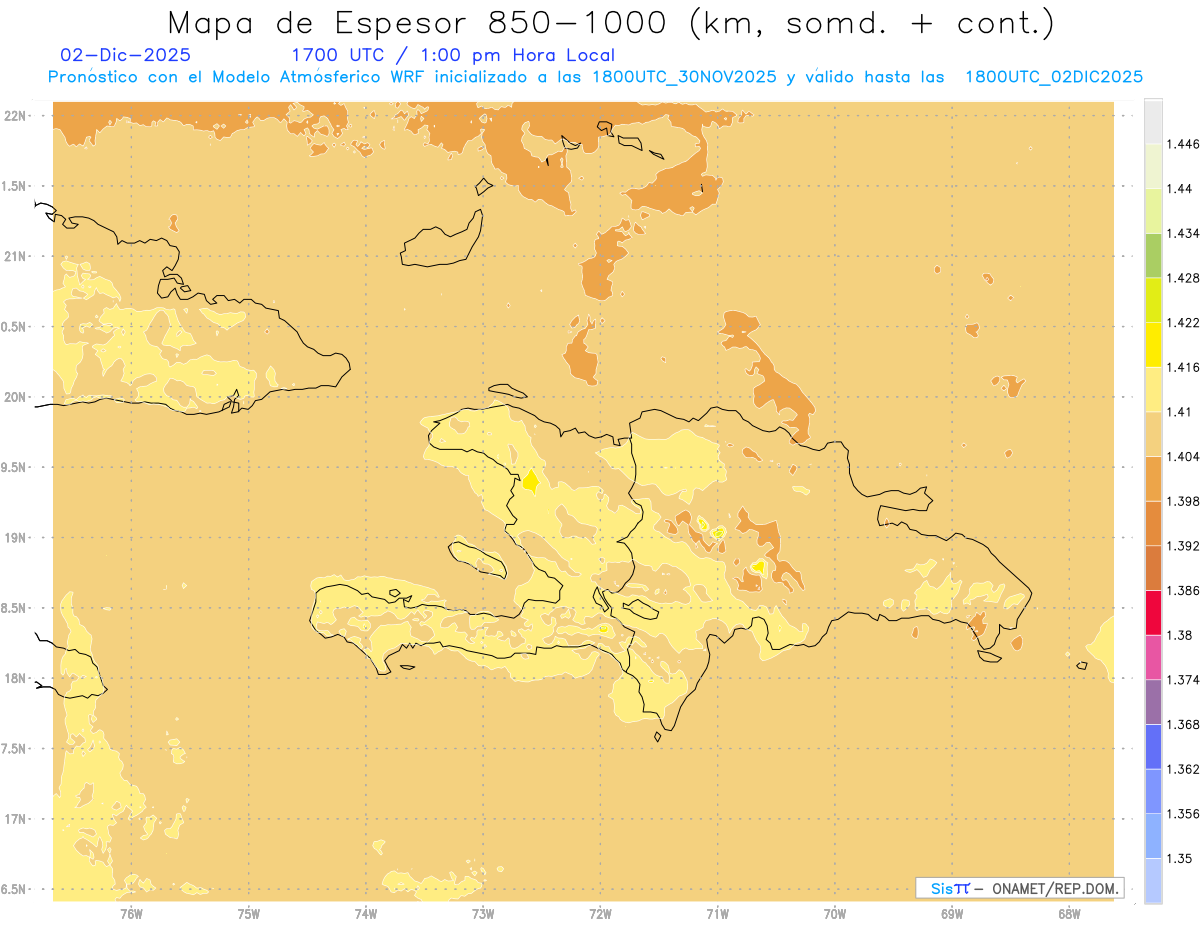Click the '19N' latitude label
Viewport: 1200px width, 927px height.
15,538
